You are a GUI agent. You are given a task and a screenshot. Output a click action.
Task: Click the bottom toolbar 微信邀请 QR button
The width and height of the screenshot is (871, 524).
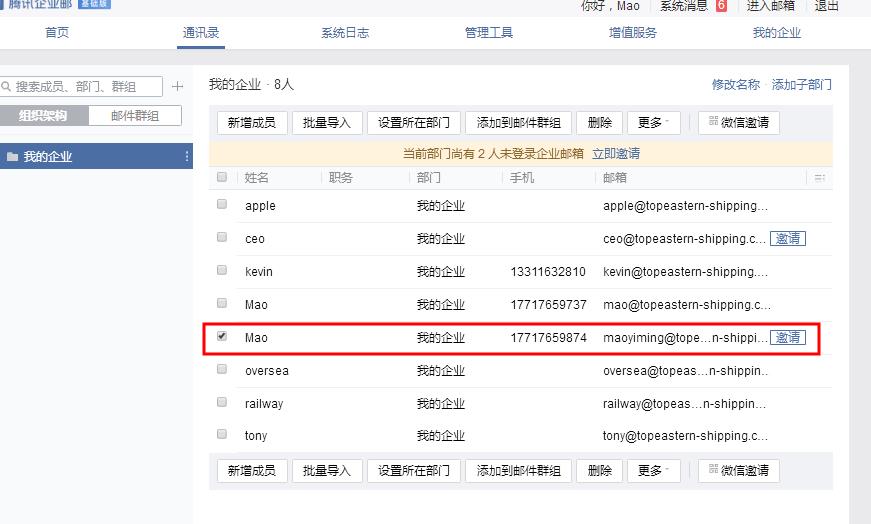point(739,471)
